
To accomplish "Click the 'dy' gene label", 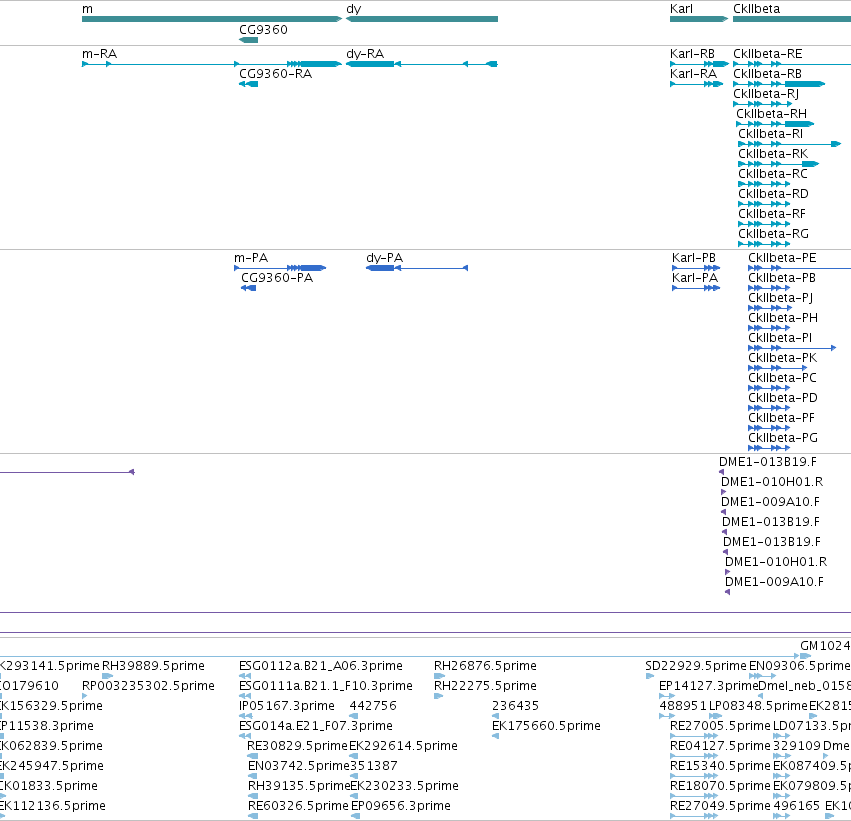I will 353,9.
